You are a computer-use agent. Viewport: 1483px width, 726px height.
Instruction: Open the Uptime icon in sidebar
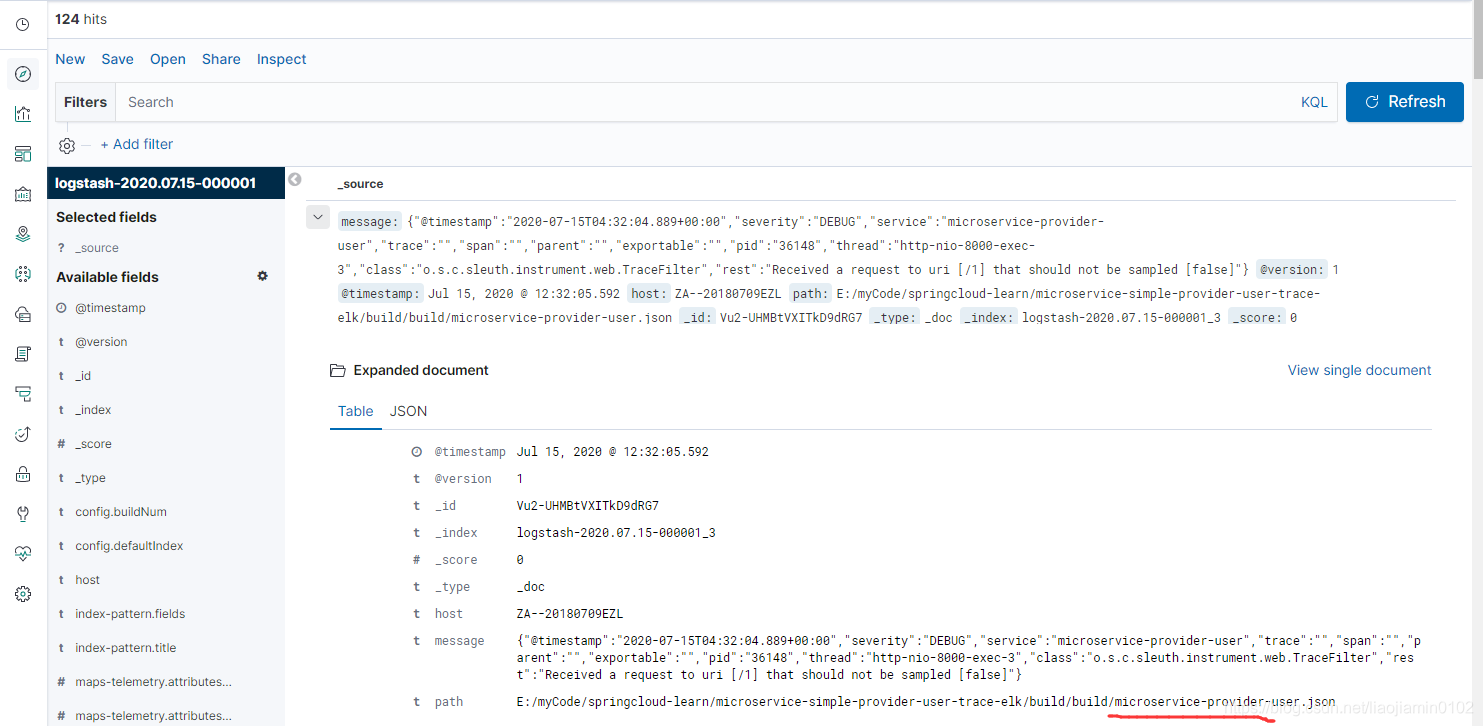[x=23, y=434]
